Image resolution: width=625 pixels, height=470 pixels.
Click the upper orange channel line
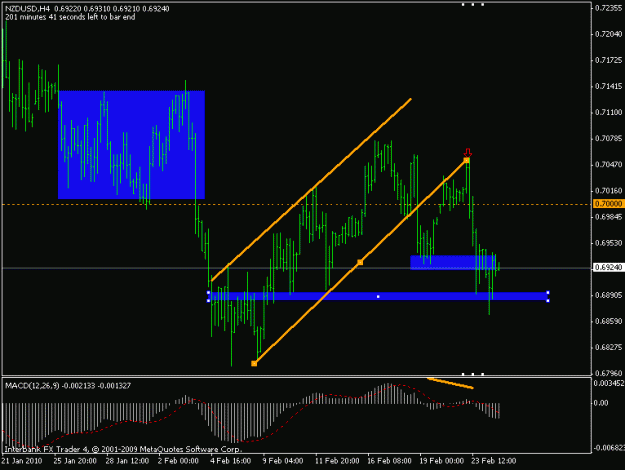click(x=311, y=190)
